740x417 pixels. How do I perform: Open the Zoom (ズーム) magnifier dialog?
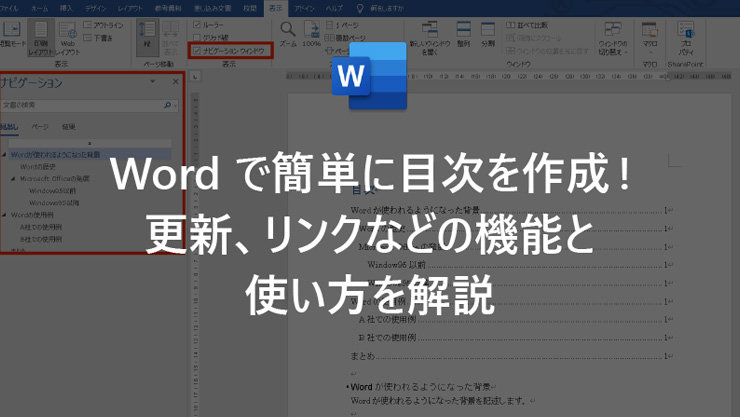[x=288, y=34]
